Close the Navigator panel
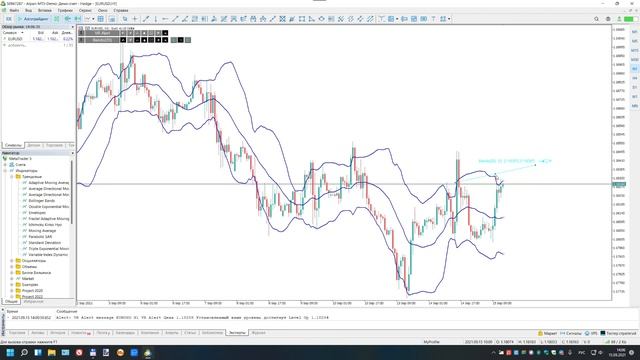 pyautogui.click(x=73, y=153)
